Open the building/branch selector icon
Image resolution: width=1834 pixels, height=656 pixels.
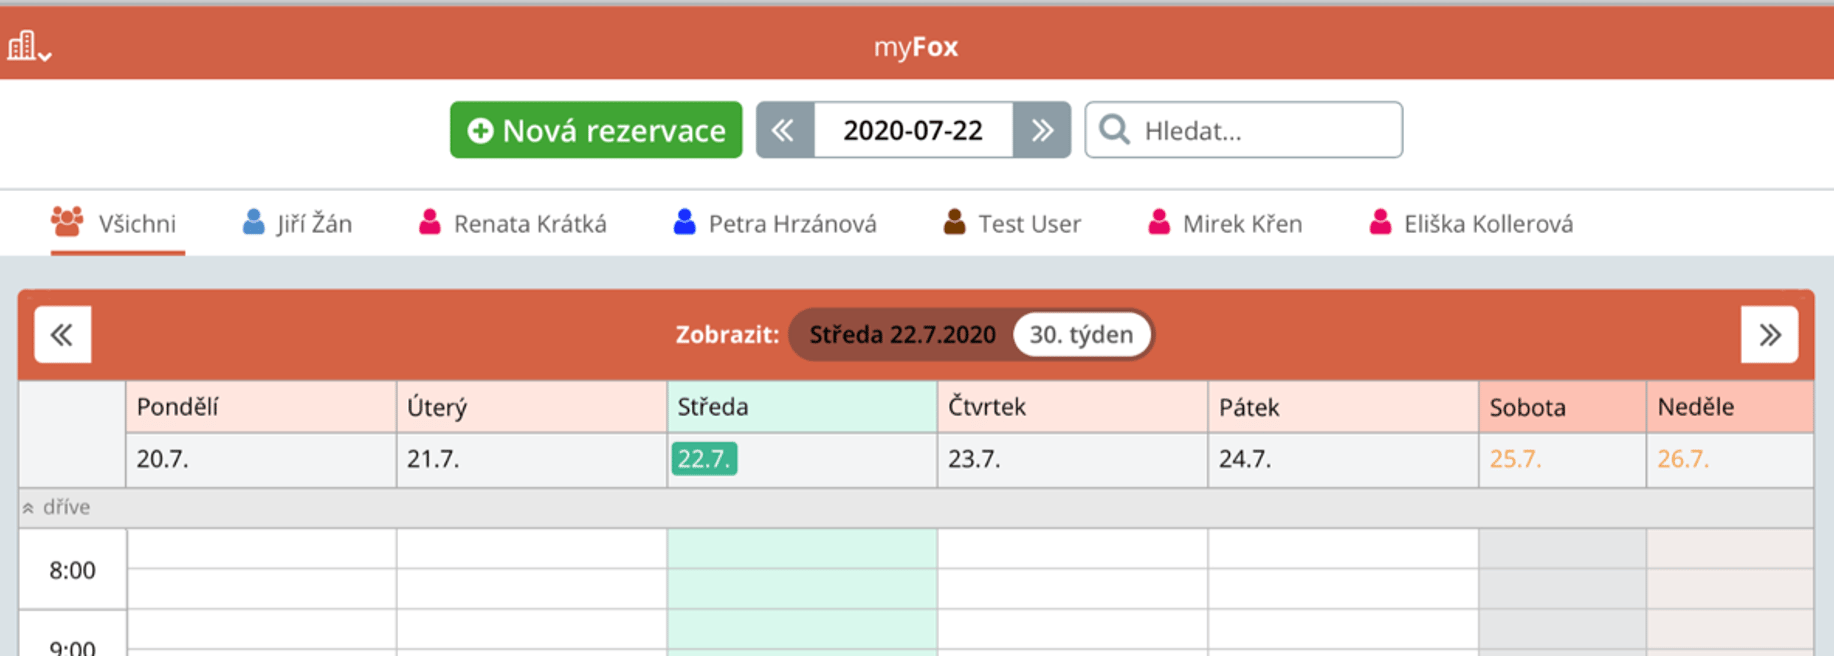coord(29,46)
